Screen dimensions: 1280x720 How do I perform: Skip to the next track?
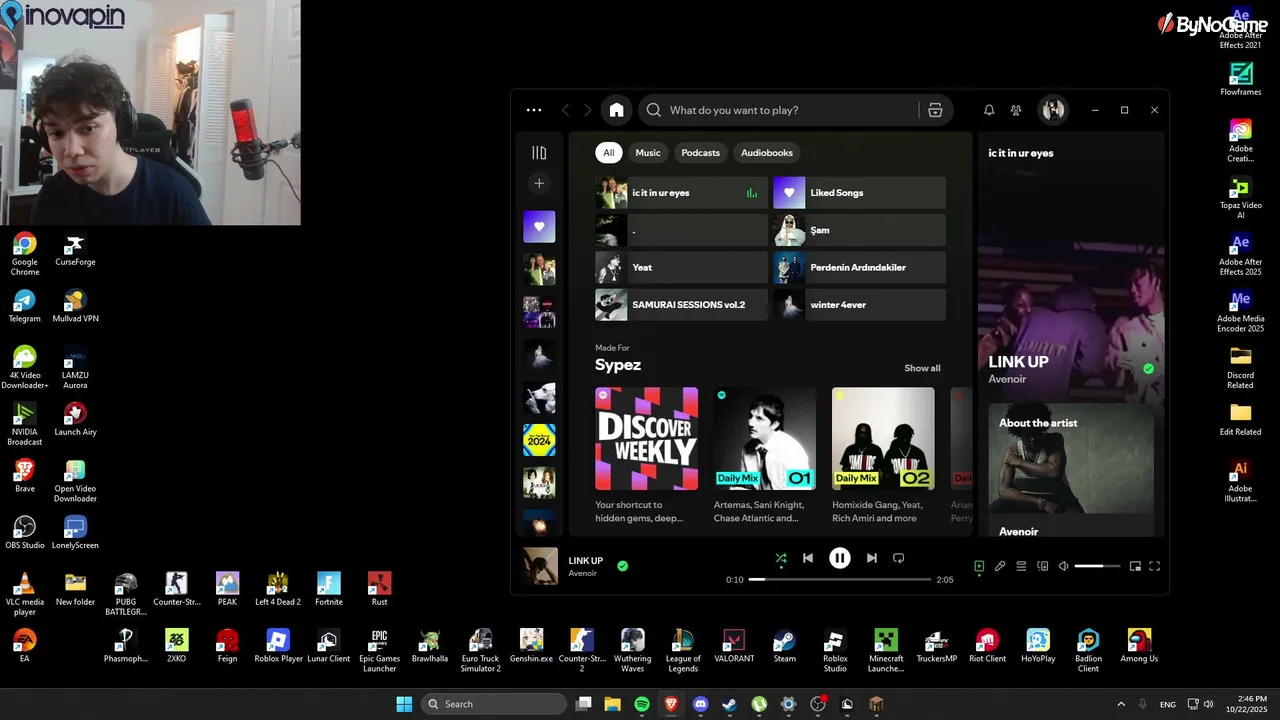[872, 558]
